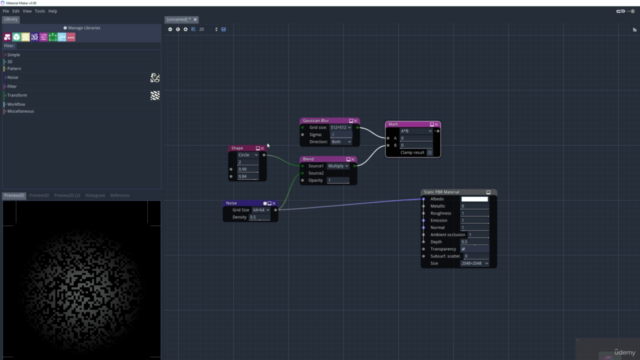Select the Workflow library category icon
This screenshot has width=640, height=360.
tap(62, 37)
